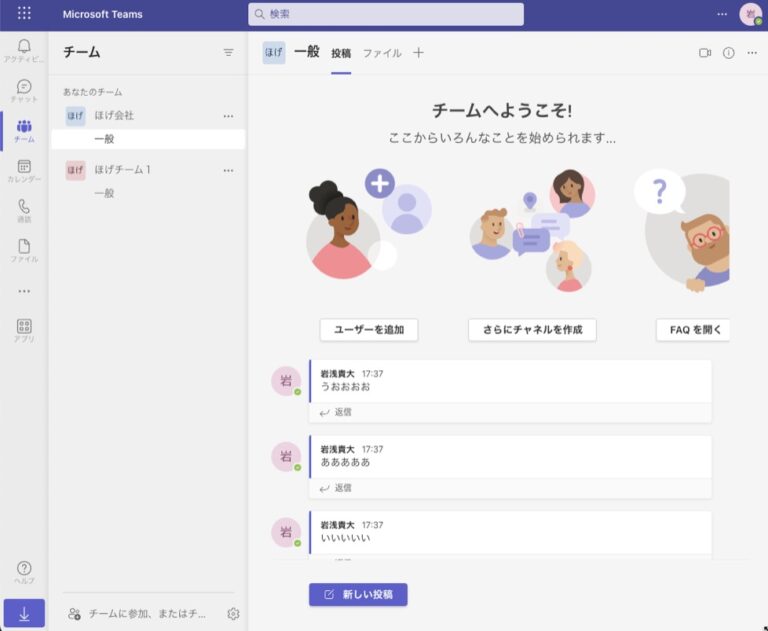
Task: Click sender avatar on あああああ message
Action: pos(286,457)
